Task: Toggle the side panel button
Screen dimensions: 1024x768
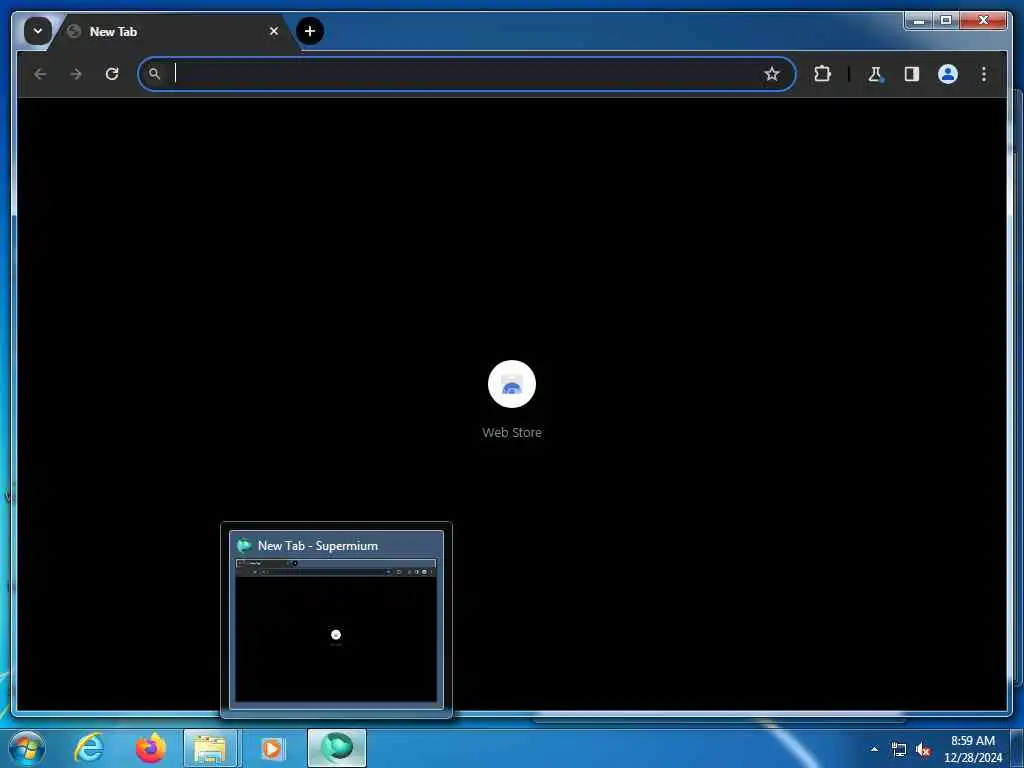Action: [911, 74]
